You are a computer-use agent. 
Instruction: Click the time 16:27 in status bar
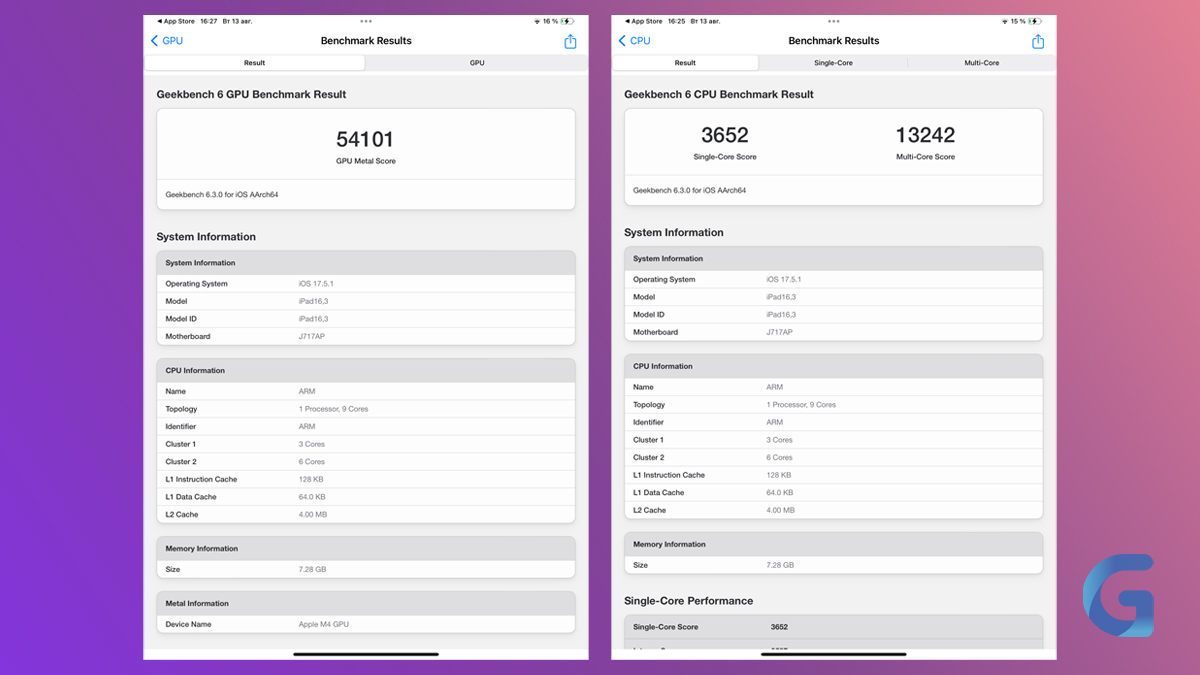click(x=211, y=21)
